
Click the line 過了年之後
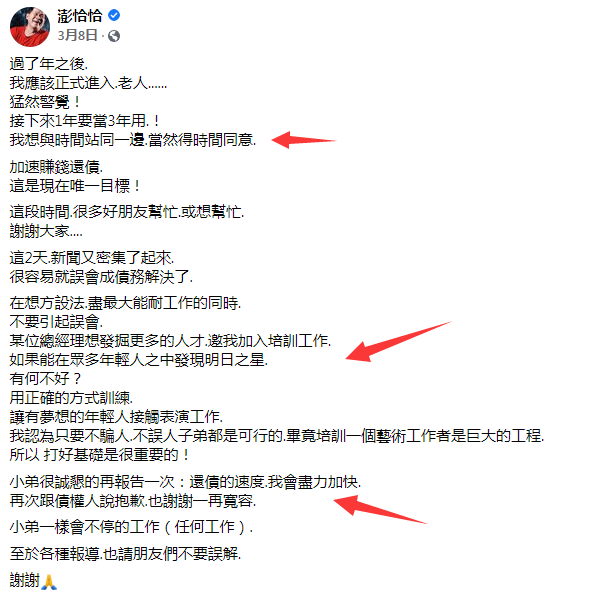(x=49, y=63)
